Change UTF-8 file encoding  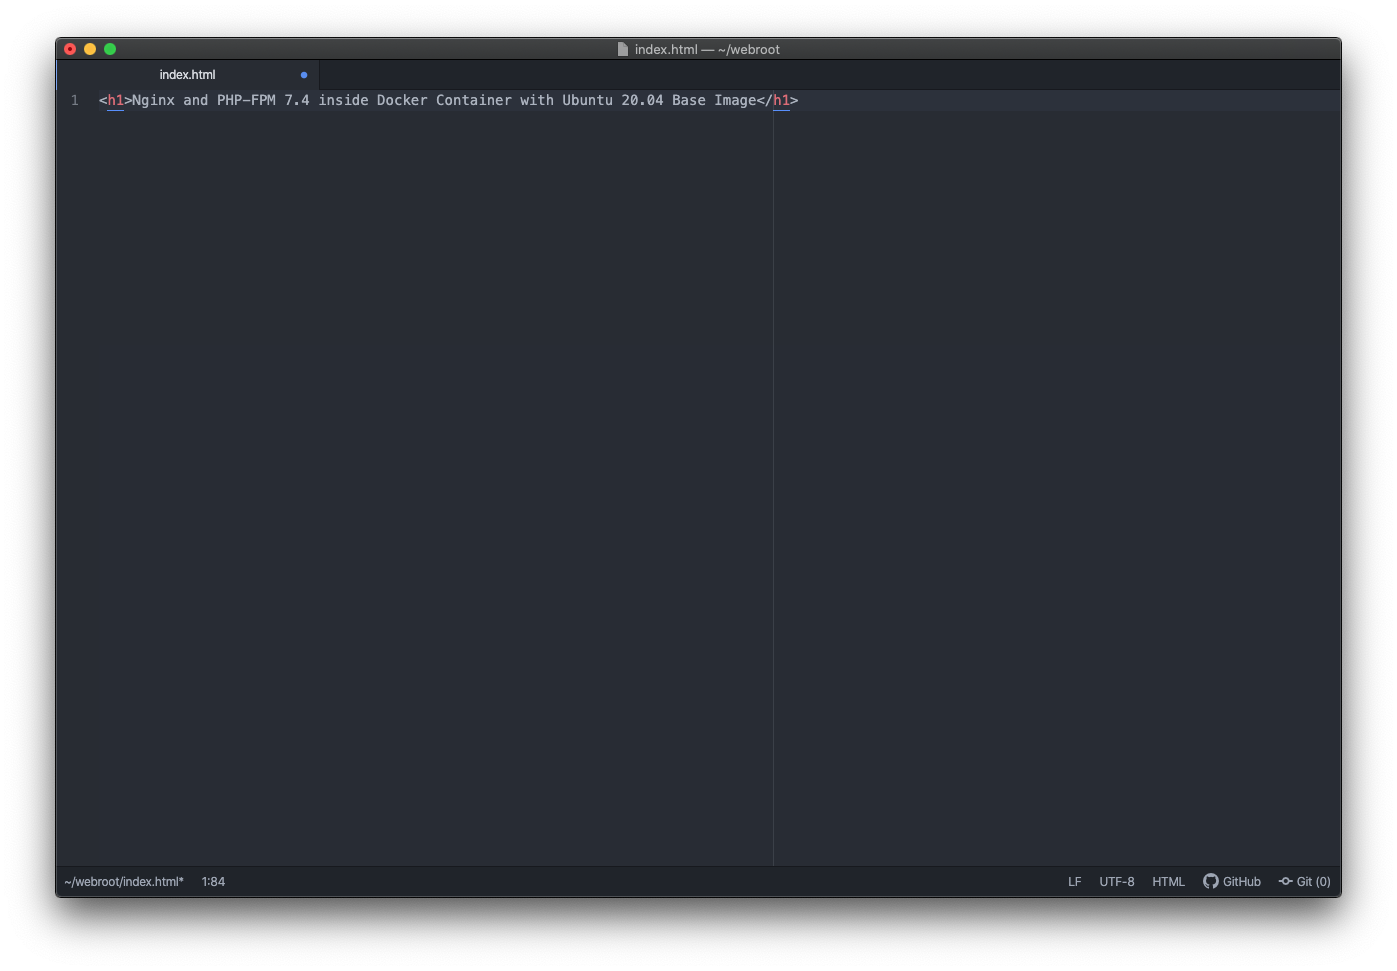click(x=1117, y=882)
